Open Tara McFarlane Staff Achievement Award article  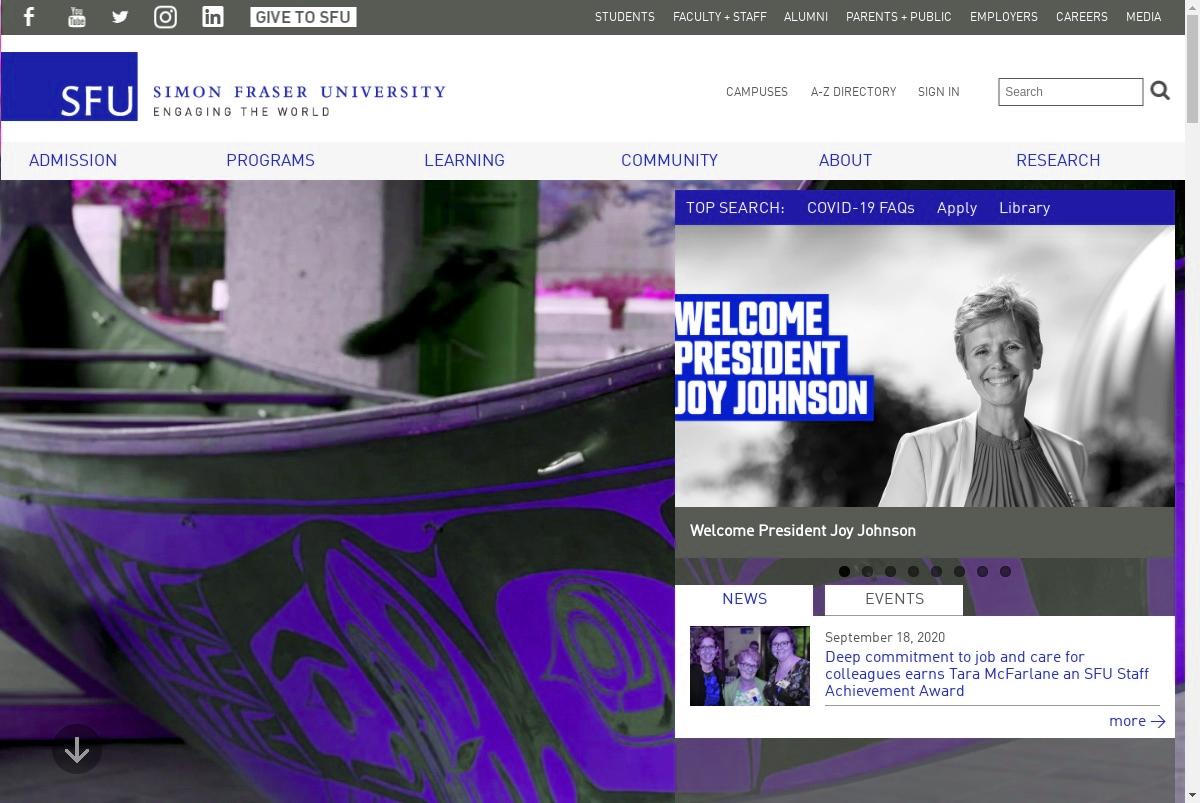click(987, 674)
